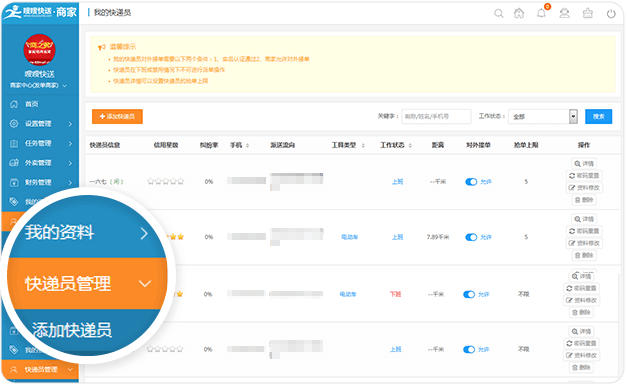Viewport: 627px width, 384px height.
Task: Open 详情 for courier 一六七
Action: [x=584, y=164]
